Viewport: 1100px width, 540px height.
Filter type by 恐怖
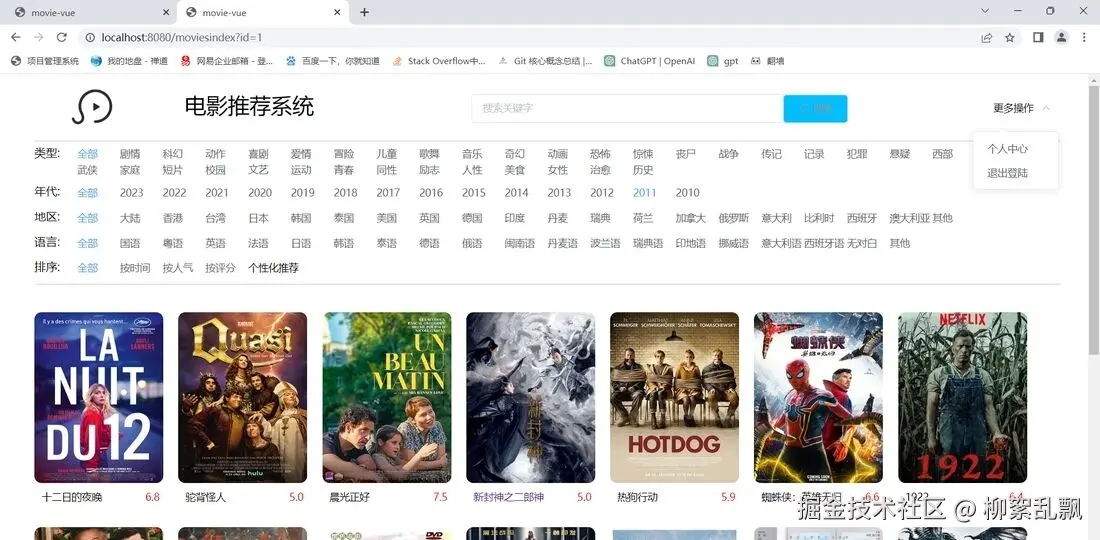[x=600, y=154]
